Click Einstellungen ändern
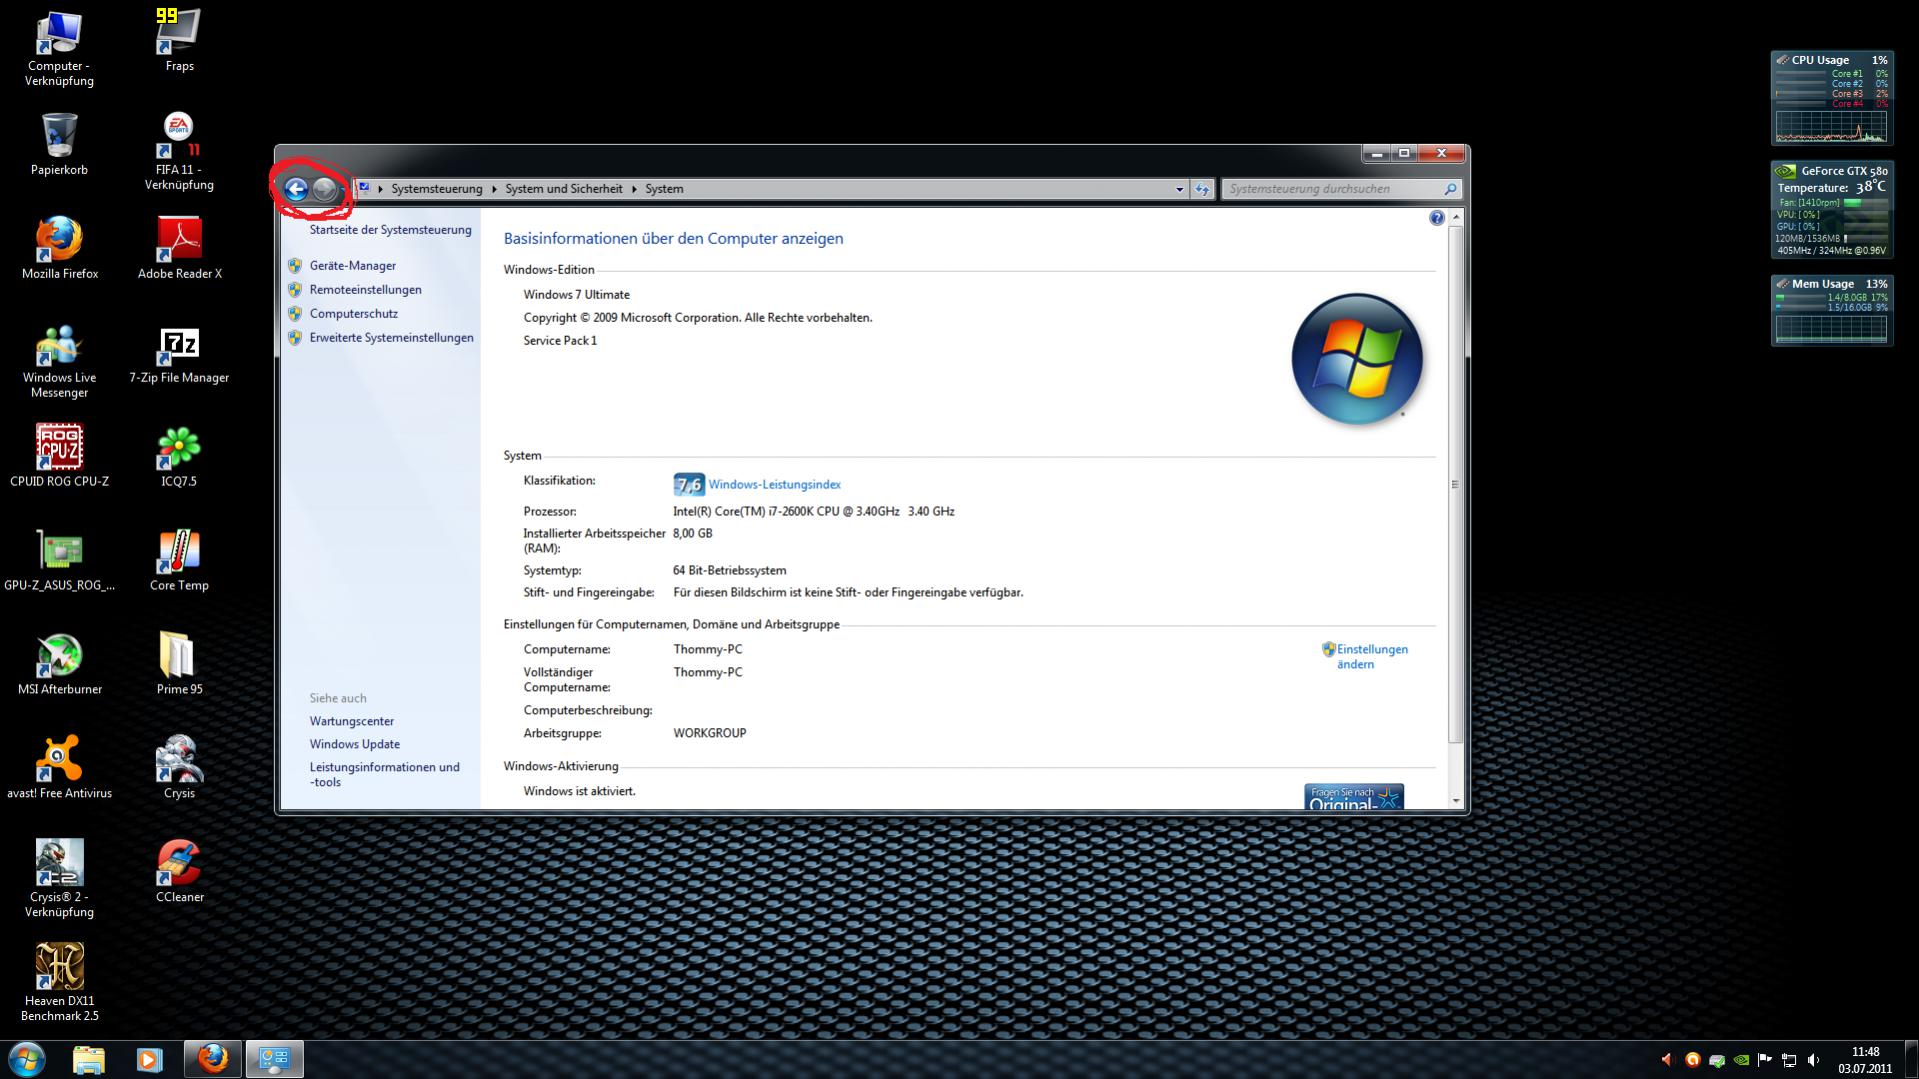Screen dimensions: 1919x1079 pyautogui.click(x=1371, y=657)
